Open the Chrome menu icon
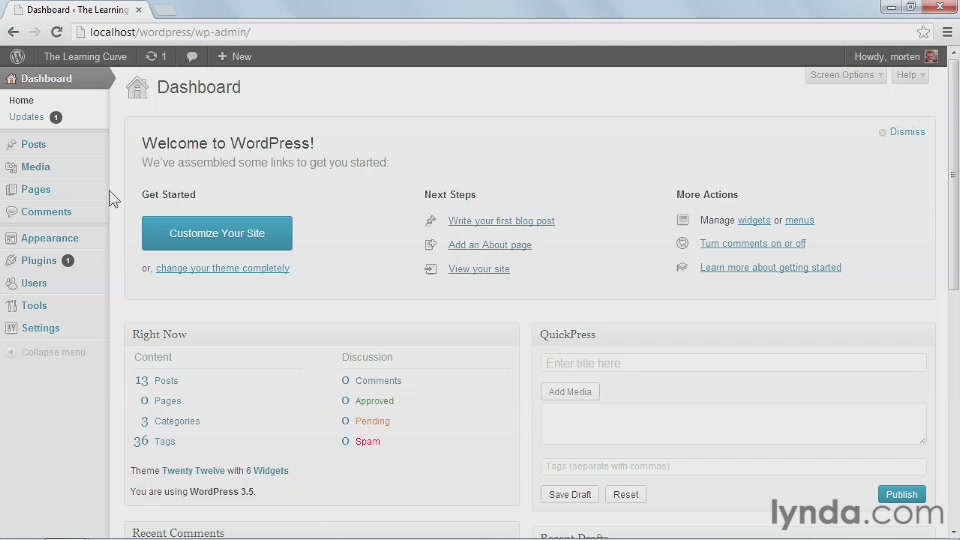Screen dimensions: 960x540 pyautogui.click(x=947, y=32)
